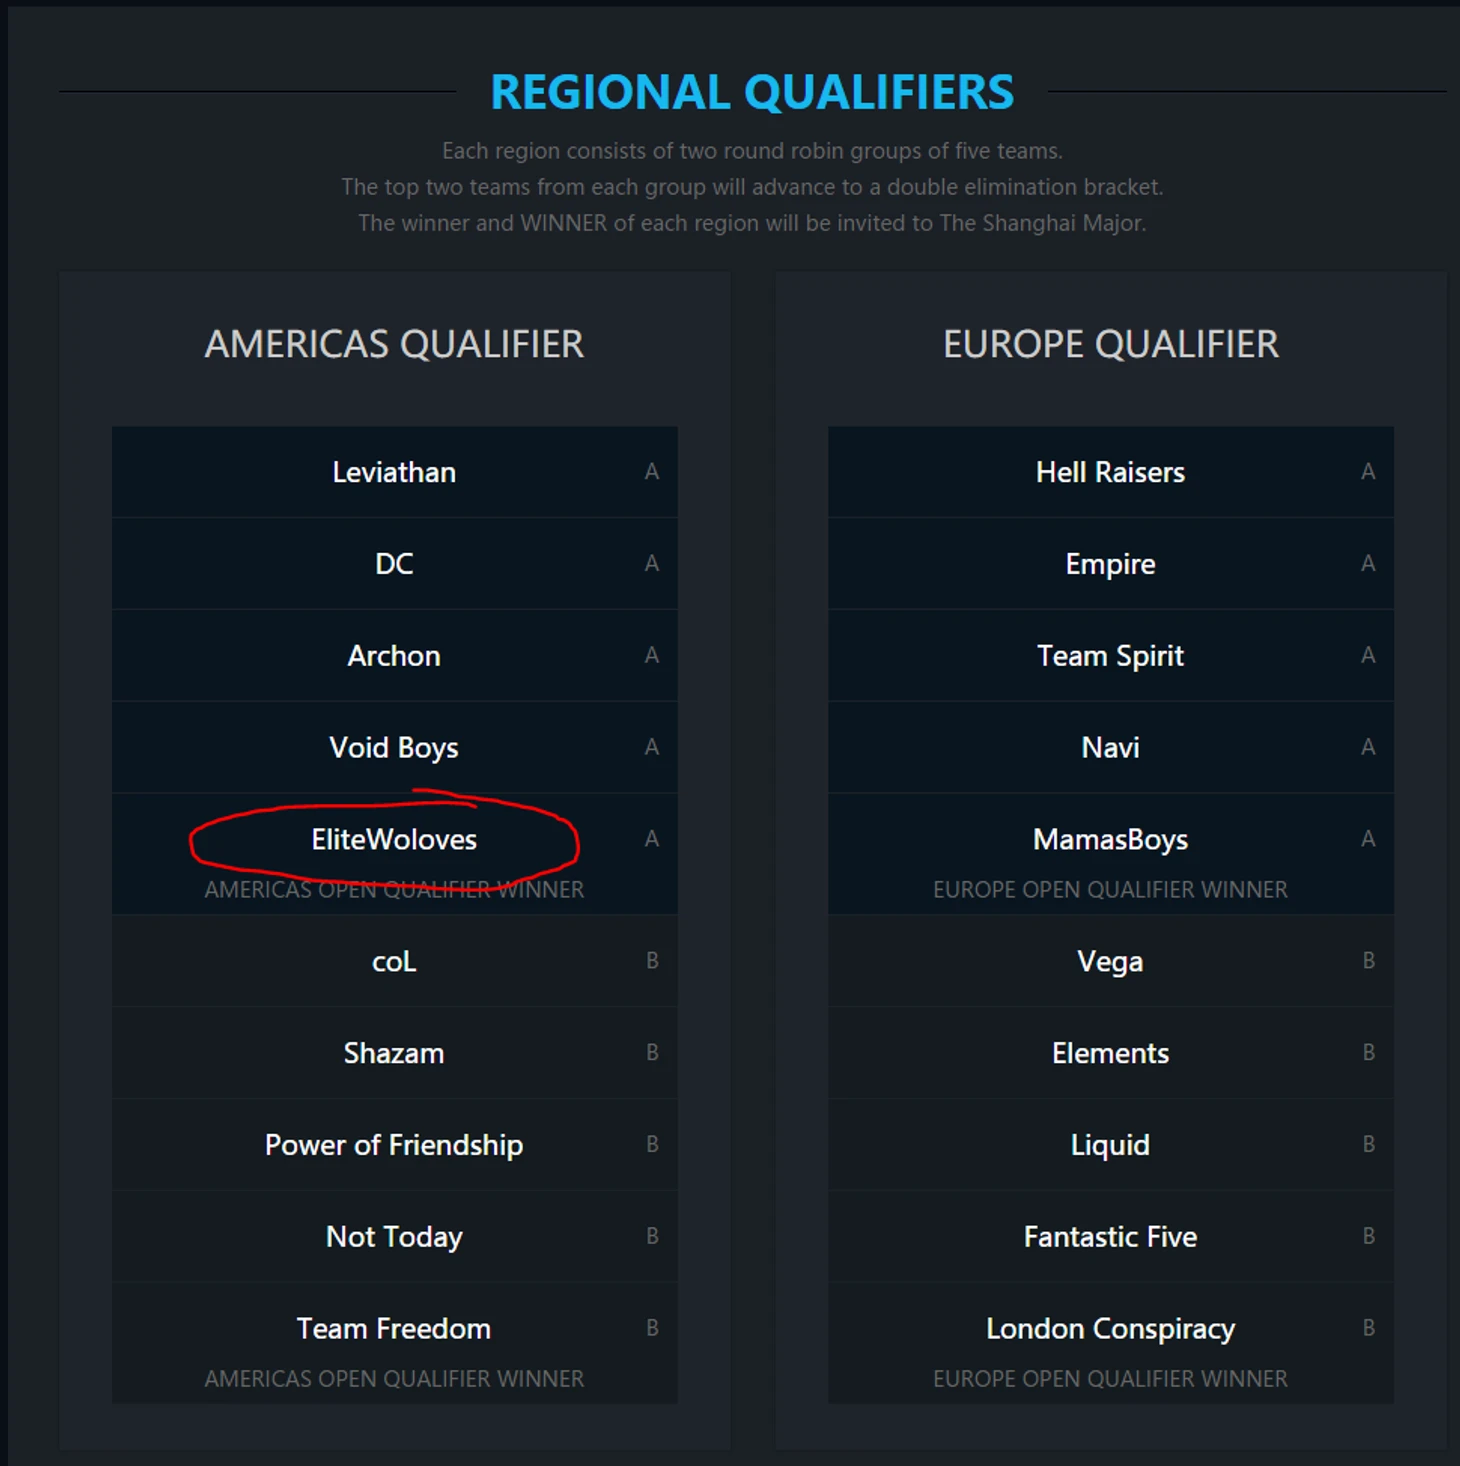Image resolution: width=1460 pixels, height=1466 pixels.
Task: Open the Shazam team entry
Action: pyautogui.click(x=394, y=1053)
